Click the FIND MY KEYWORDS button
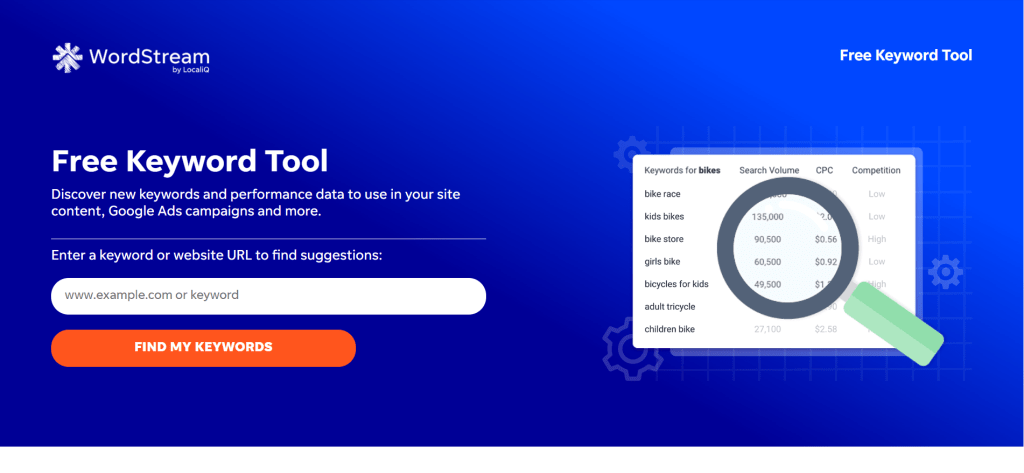Image resolution: width=1024 pixels, height=473 pixels. (x=203, y=348)
